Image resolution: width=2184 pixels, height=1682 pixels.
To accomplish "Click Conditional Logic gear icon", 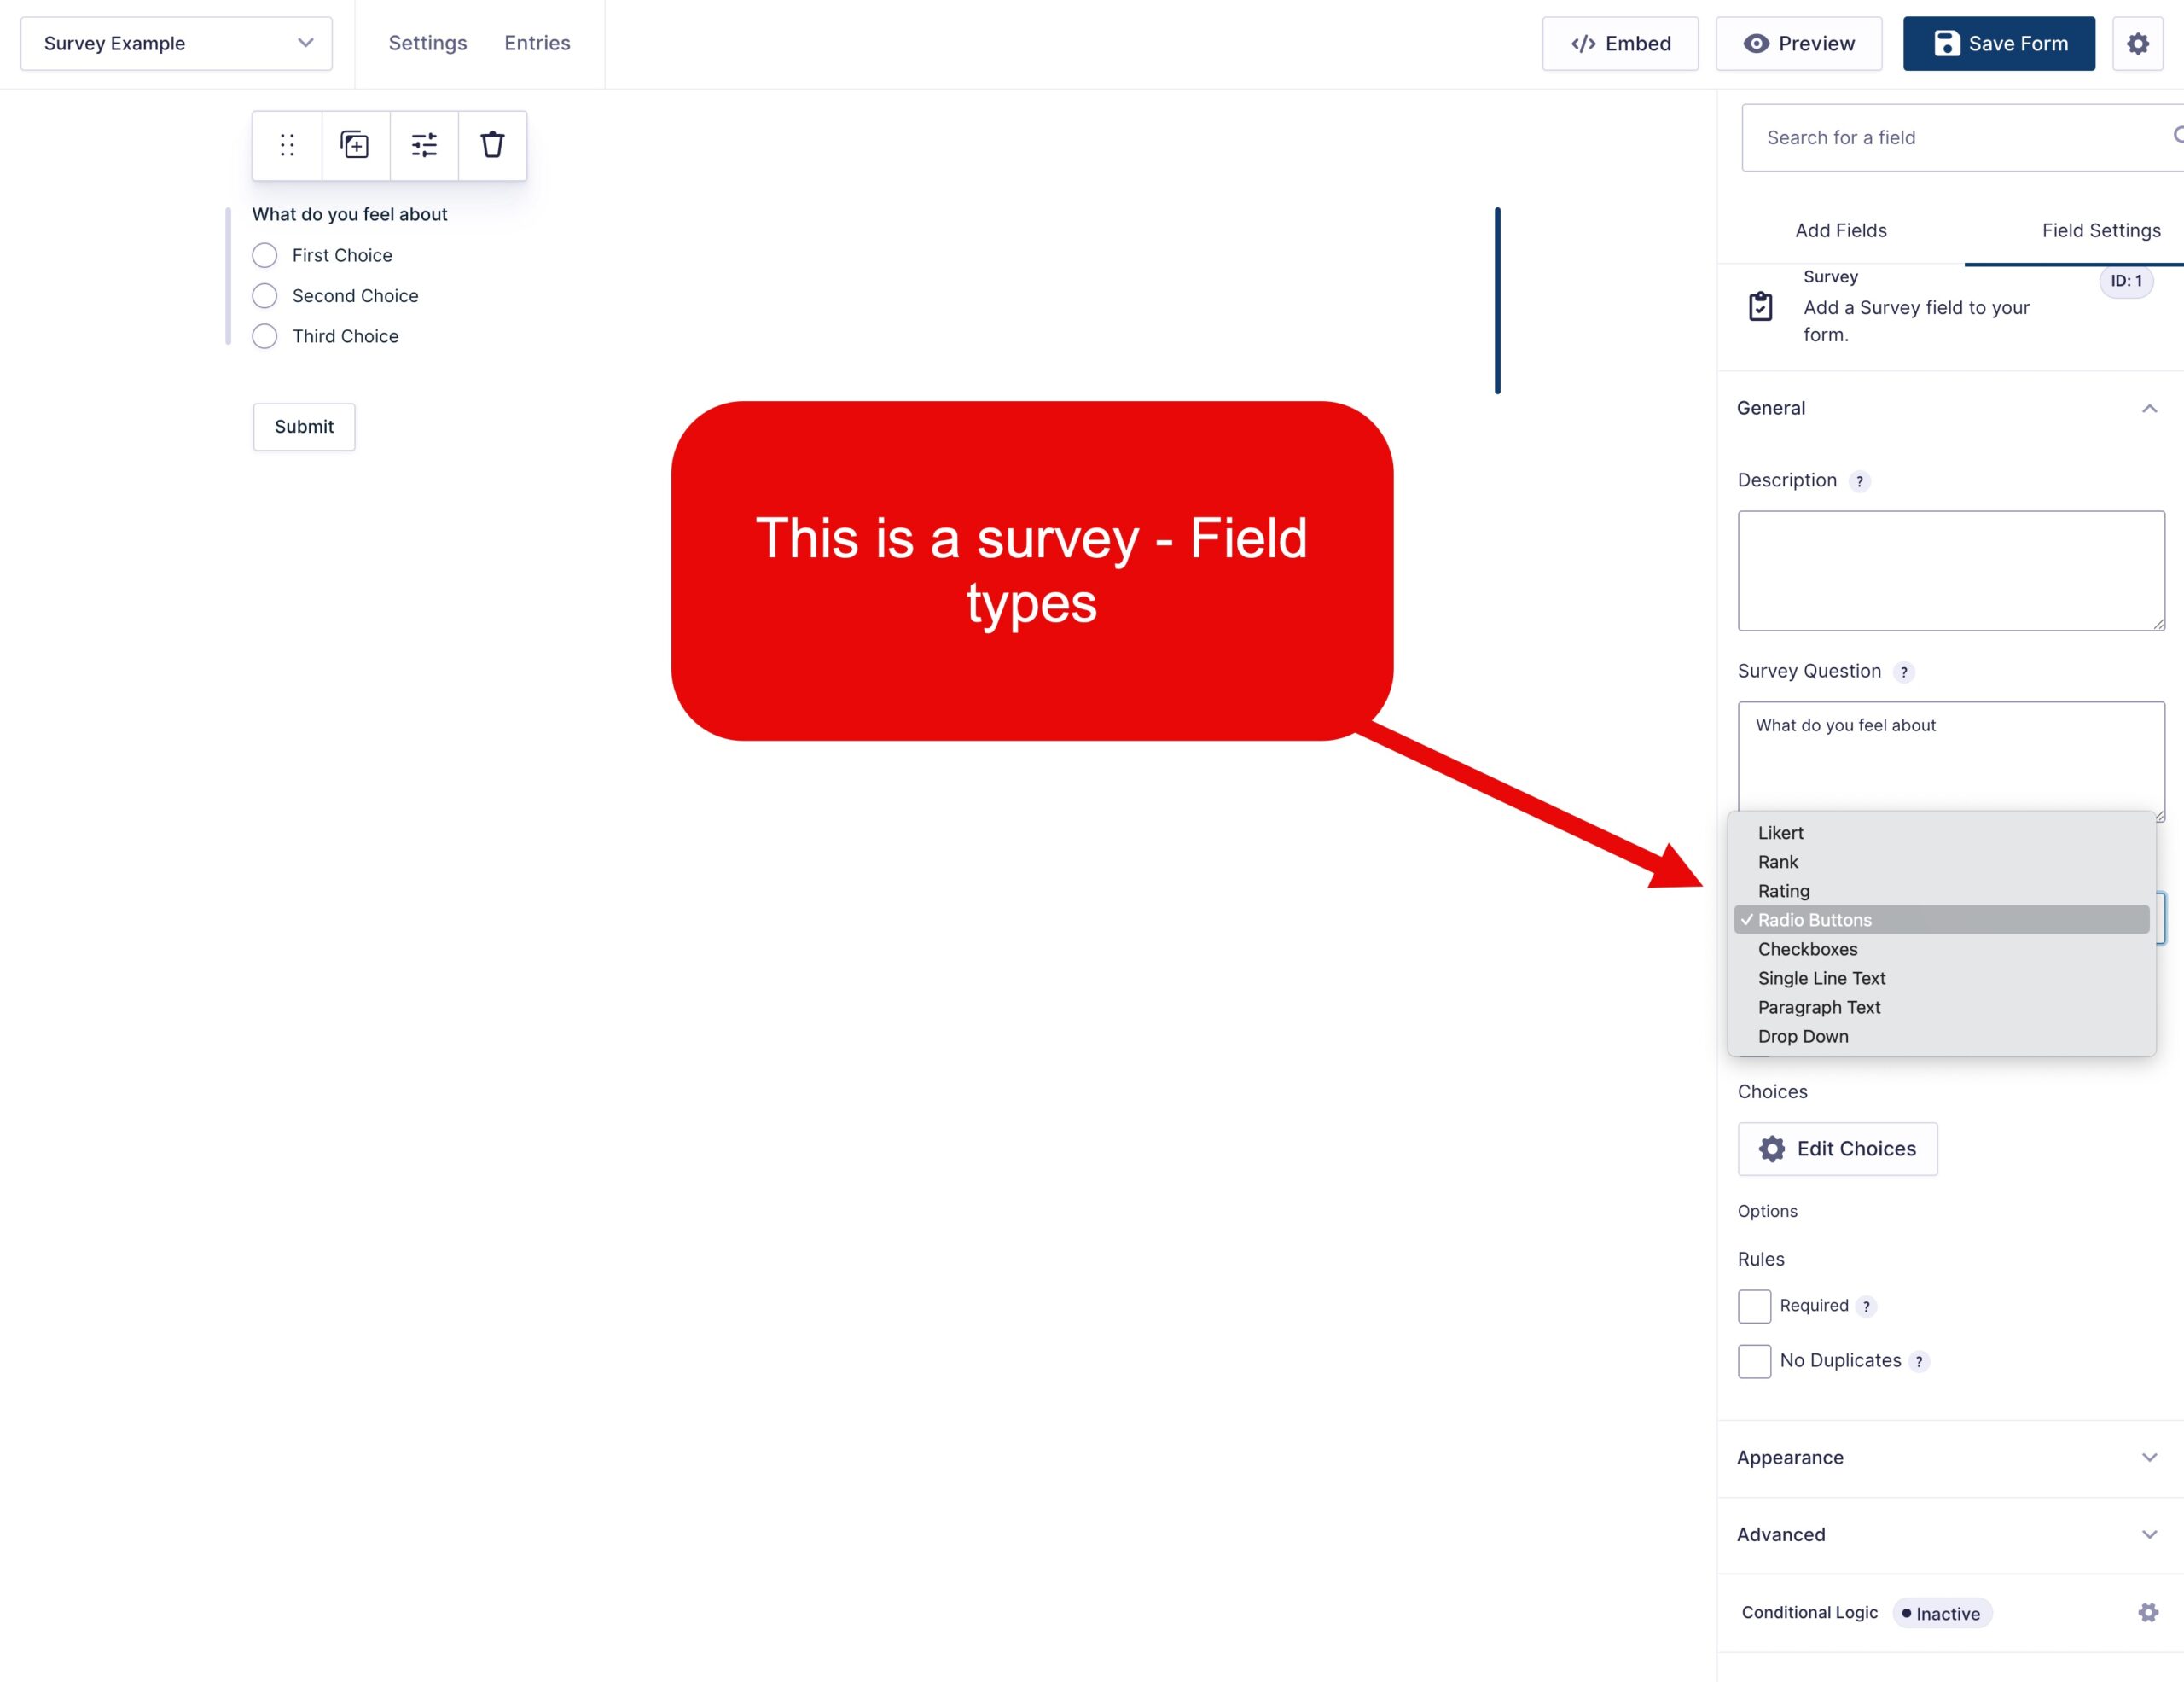I will (x=2147, y=1612).
